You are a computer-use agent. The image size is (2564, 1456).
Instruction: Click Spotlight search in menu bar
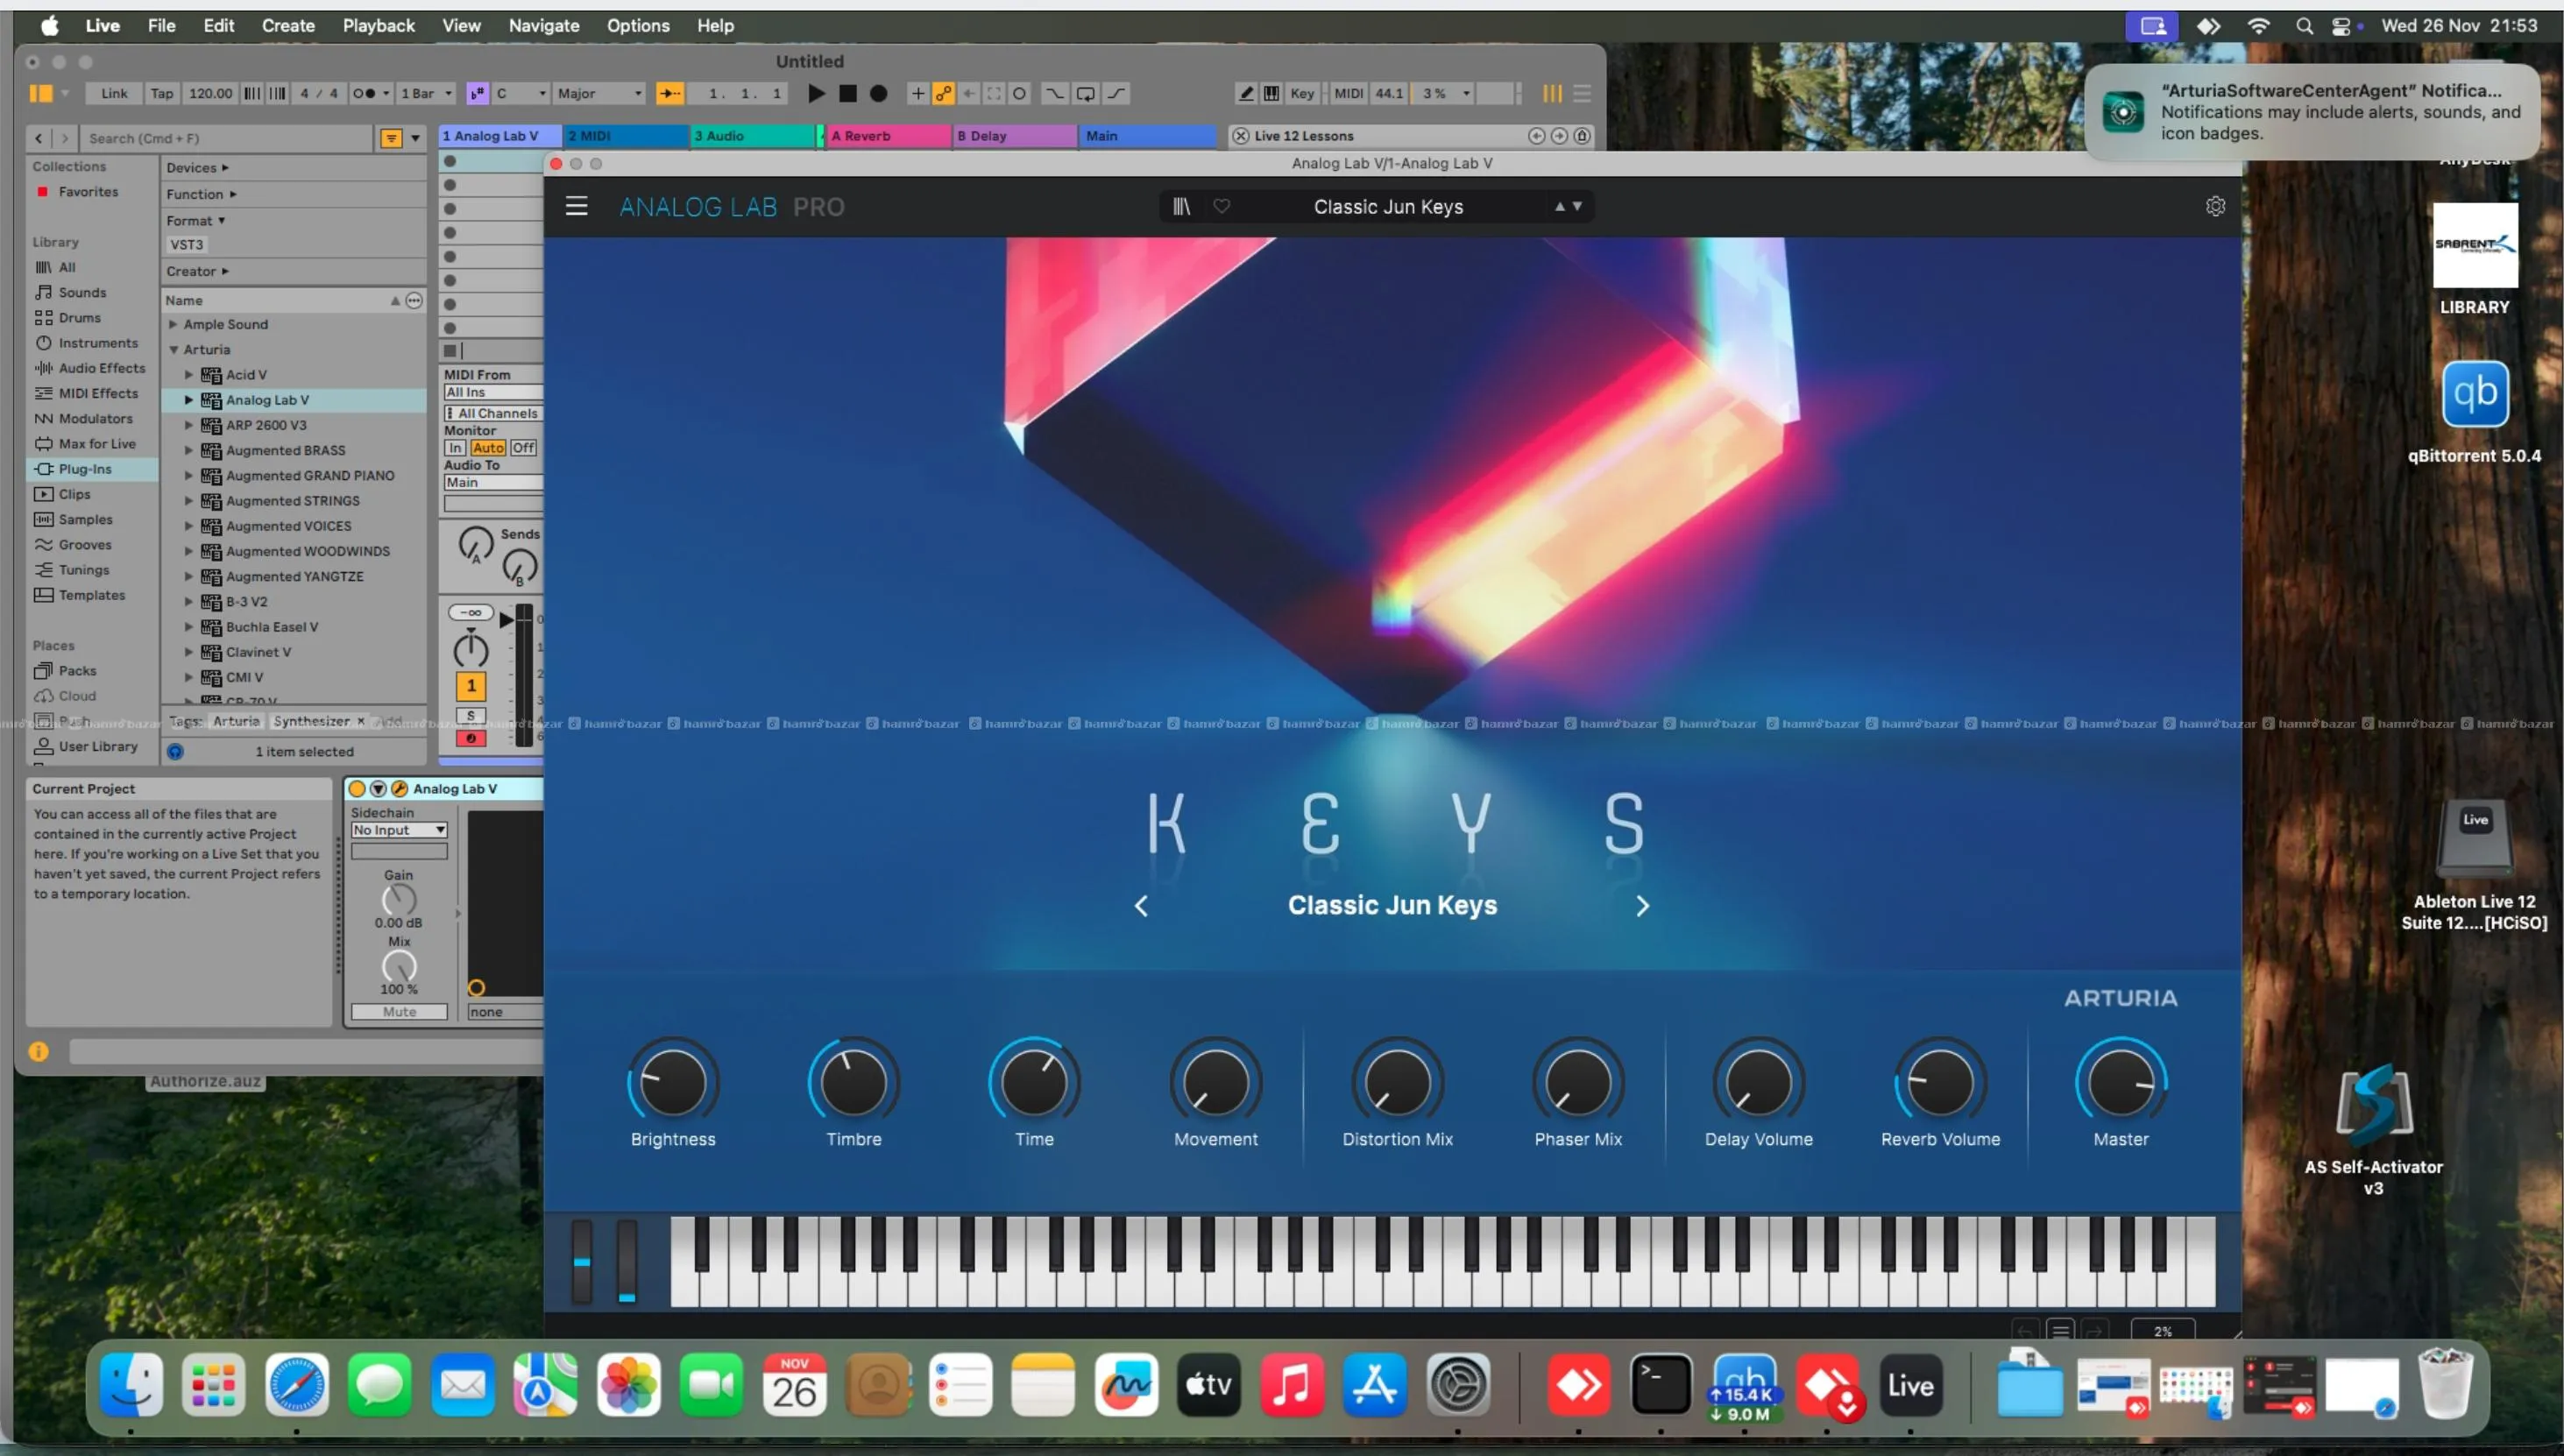[x=2304, y=26]
